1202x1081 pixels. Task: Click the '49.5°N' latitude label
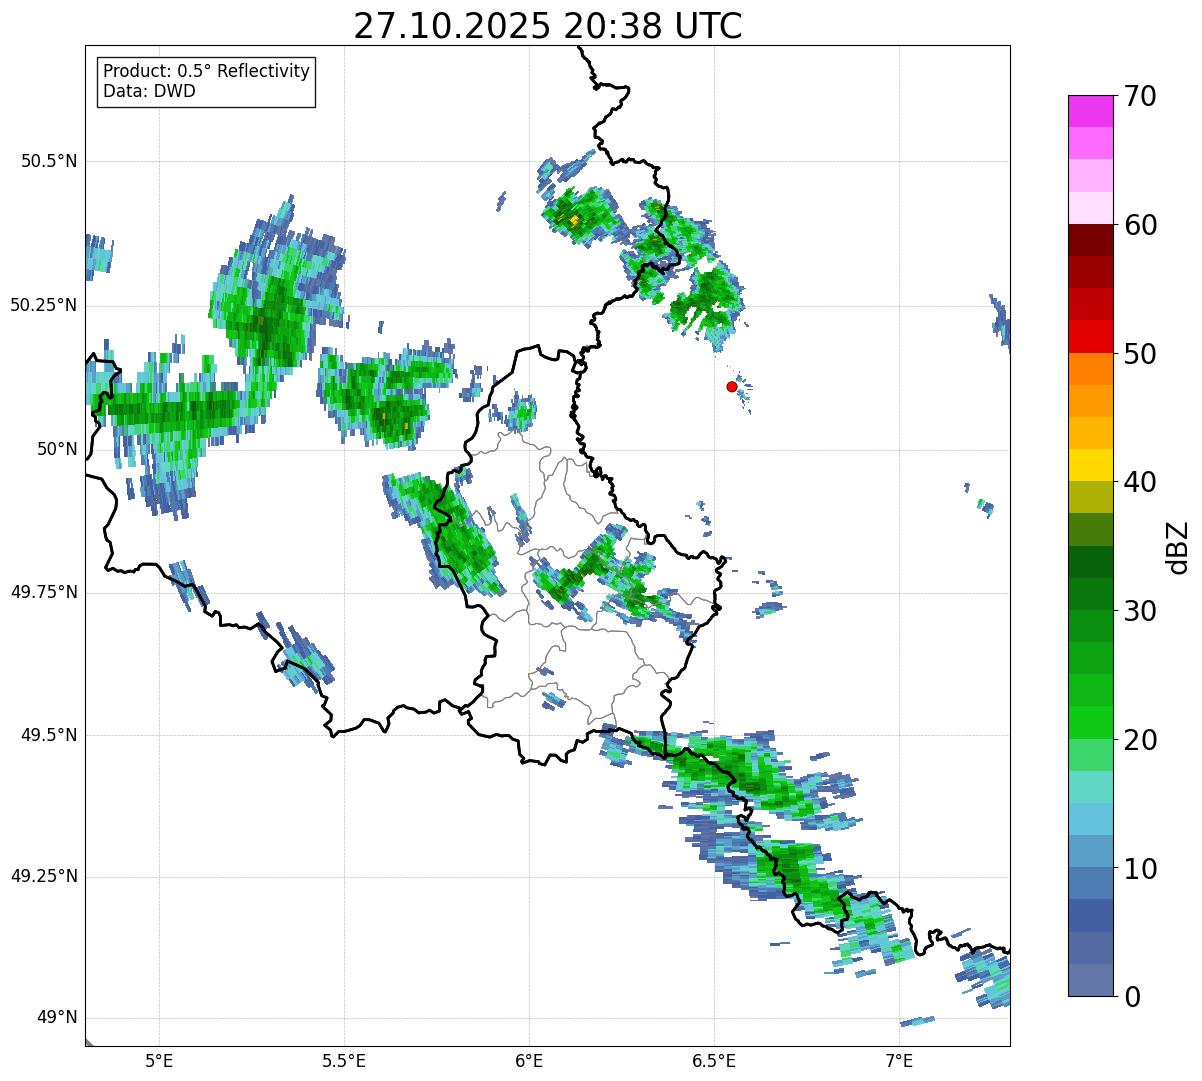point(48,735)
